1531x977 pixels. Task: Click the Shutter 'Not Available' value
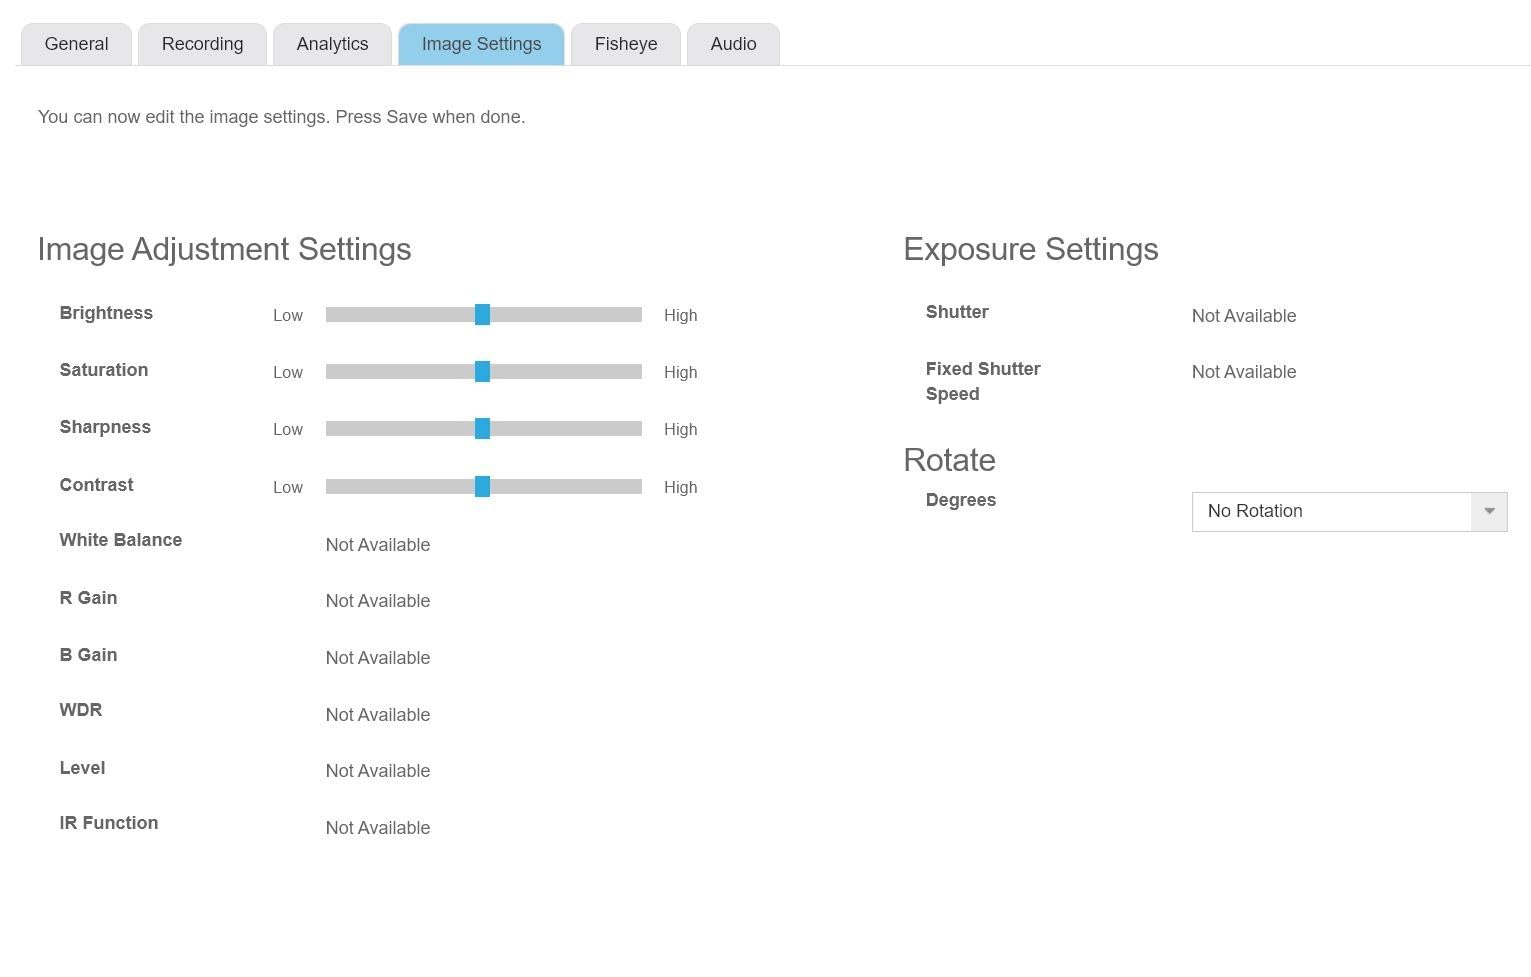pos(1243,316)
